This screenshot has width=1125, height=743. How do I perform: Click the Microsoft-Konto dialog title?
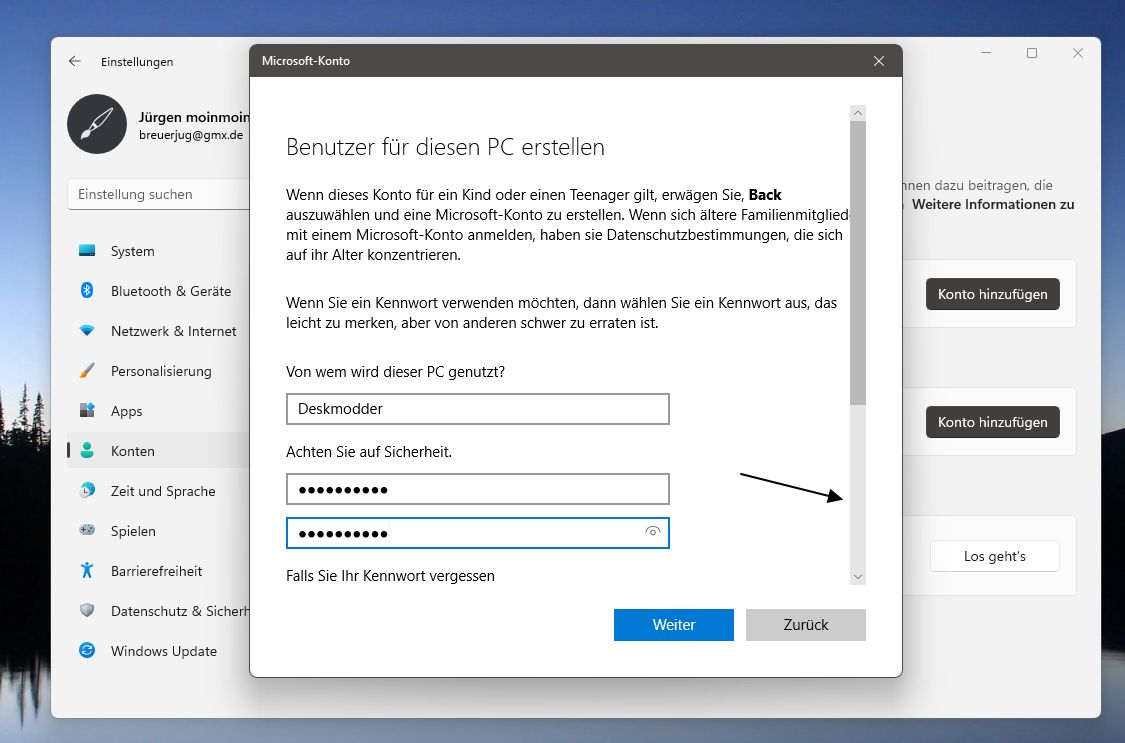click(x=306, y=61)
